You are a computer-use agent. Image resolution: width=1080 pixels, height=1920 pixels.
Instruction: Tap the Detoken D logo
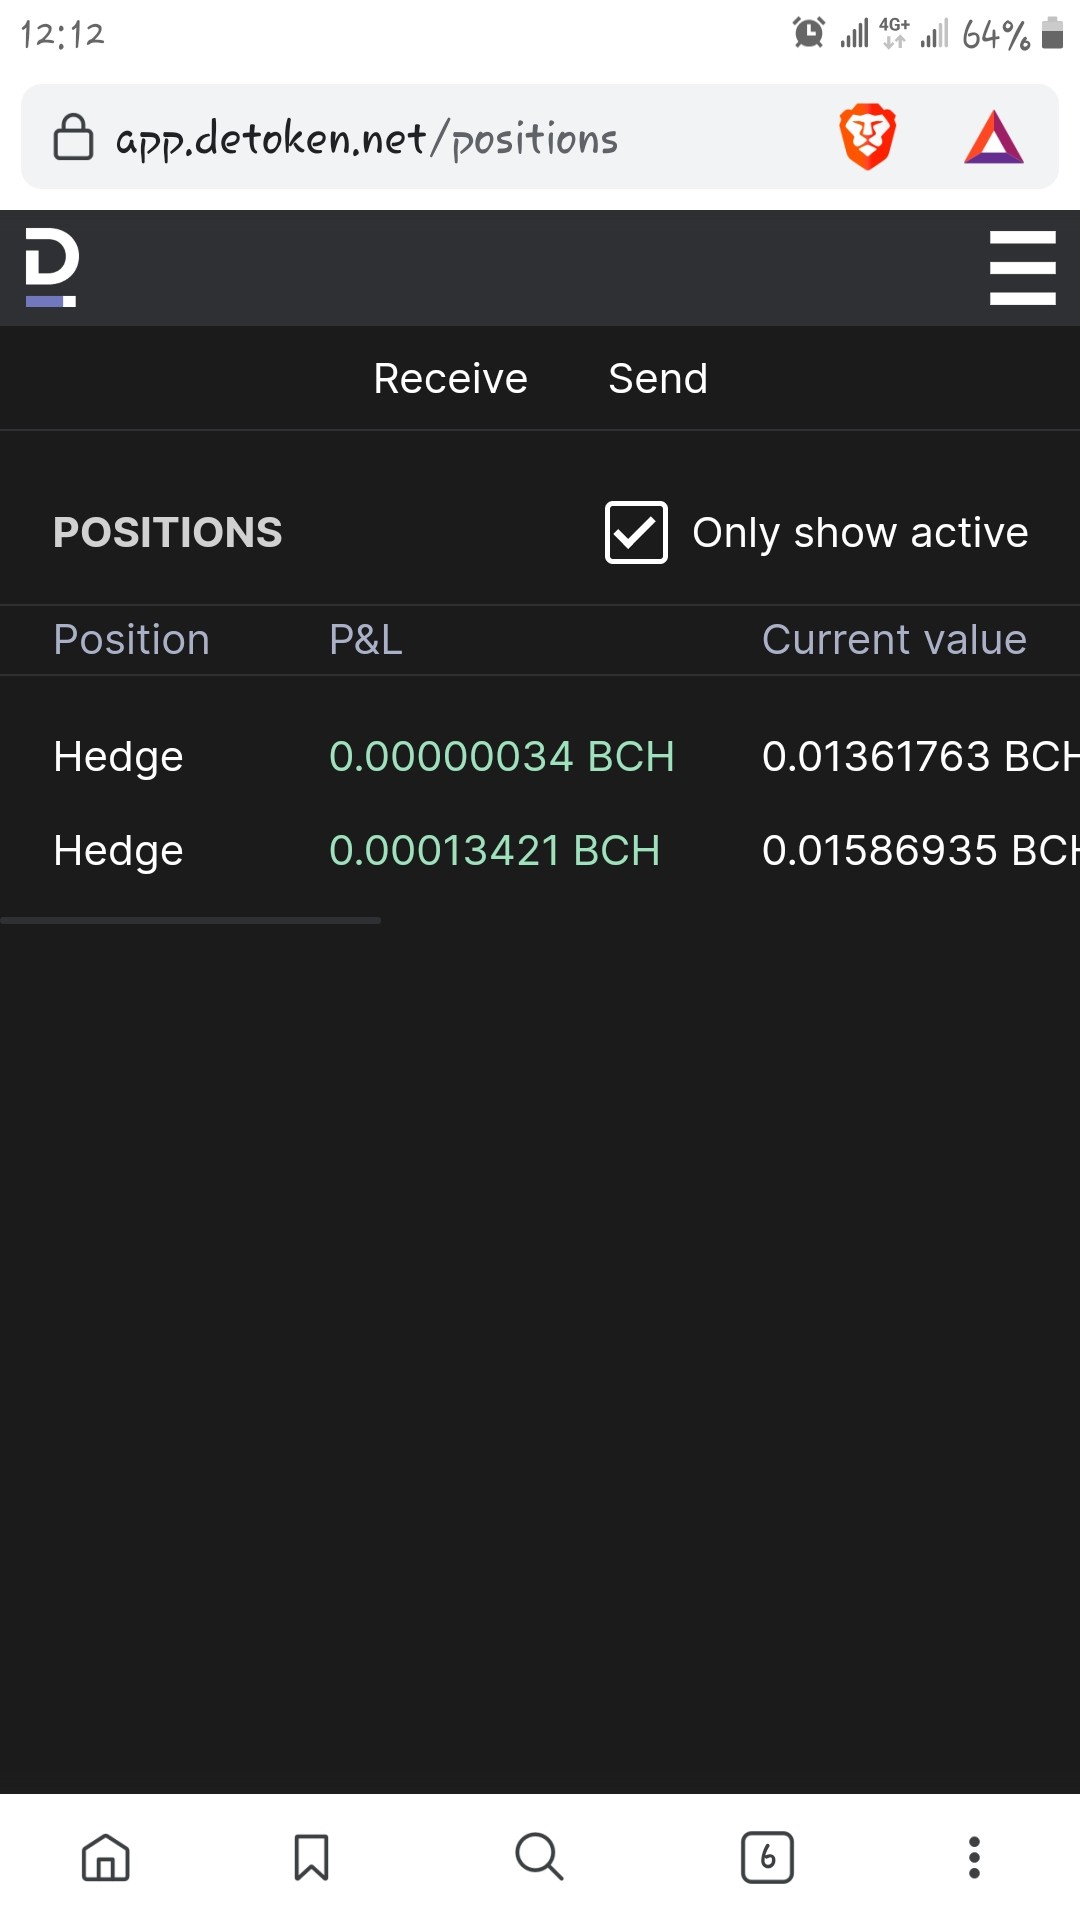(x=52, y=267)
